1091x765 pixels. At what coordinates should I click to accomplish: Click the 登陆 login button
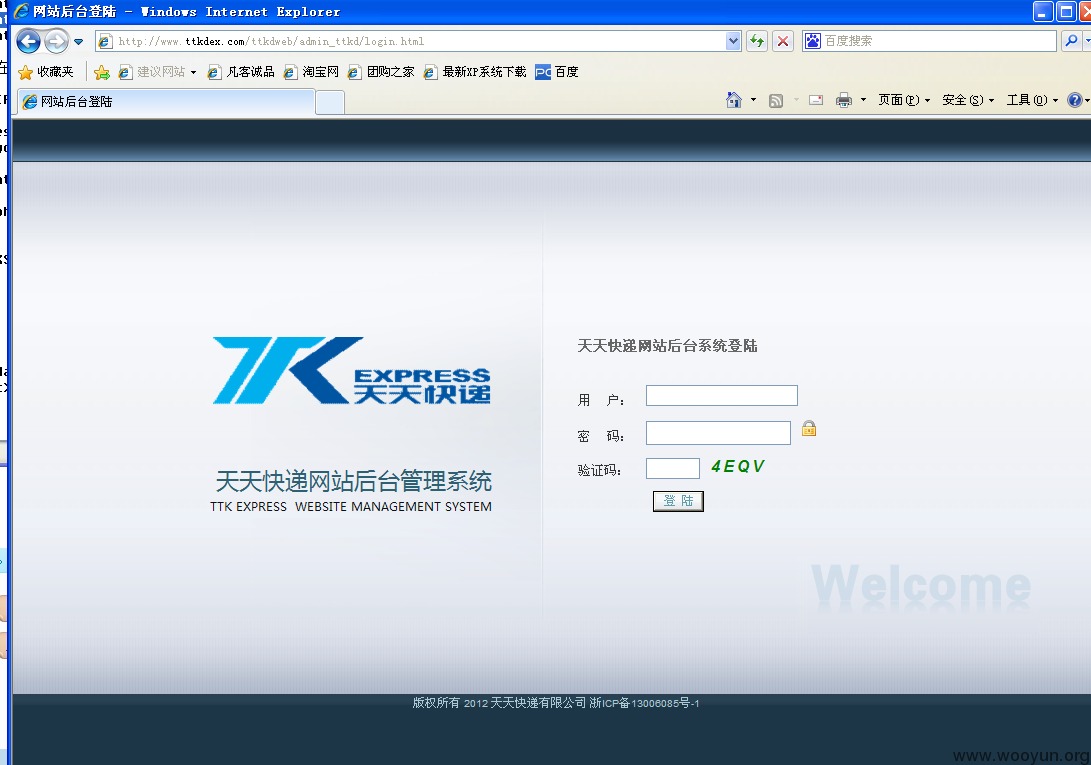678,501
